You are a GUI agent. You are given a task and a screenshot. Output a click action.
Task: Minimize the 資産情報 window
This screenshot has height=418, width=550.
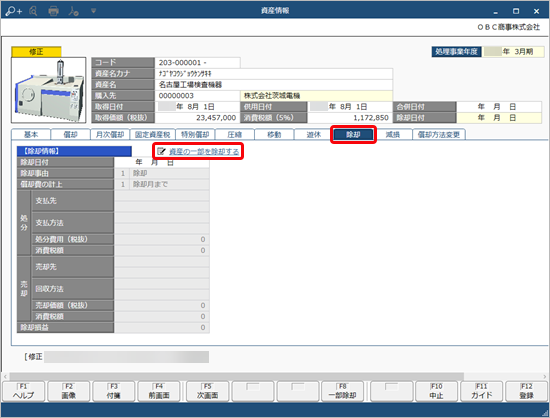(x=495, y=12)
